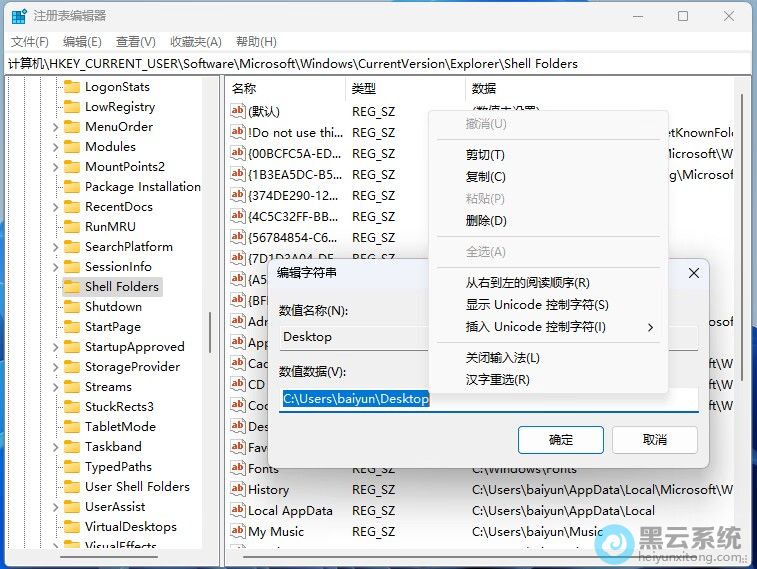Expand the StartupApproved tree node
Image resolution: width=757 pixels, height=569 pixels.
point(56,347)
